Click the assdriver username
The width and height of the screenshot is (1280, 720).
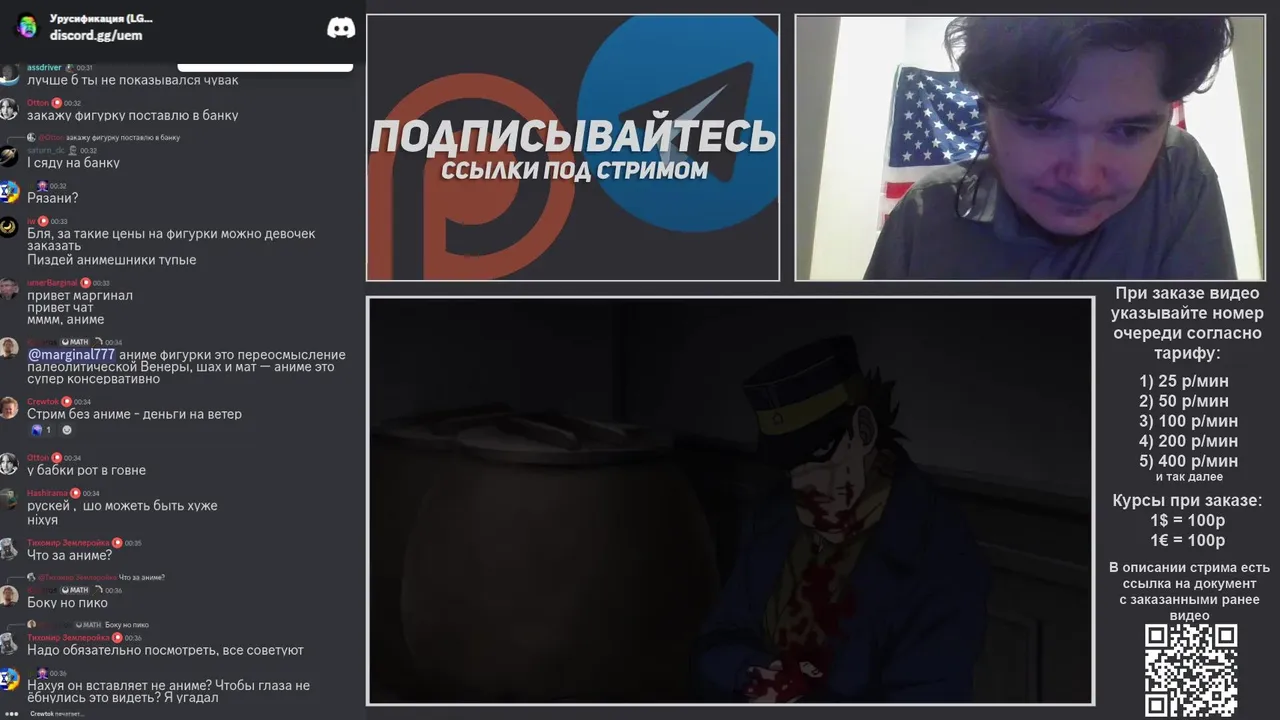[x=44, y=67]
